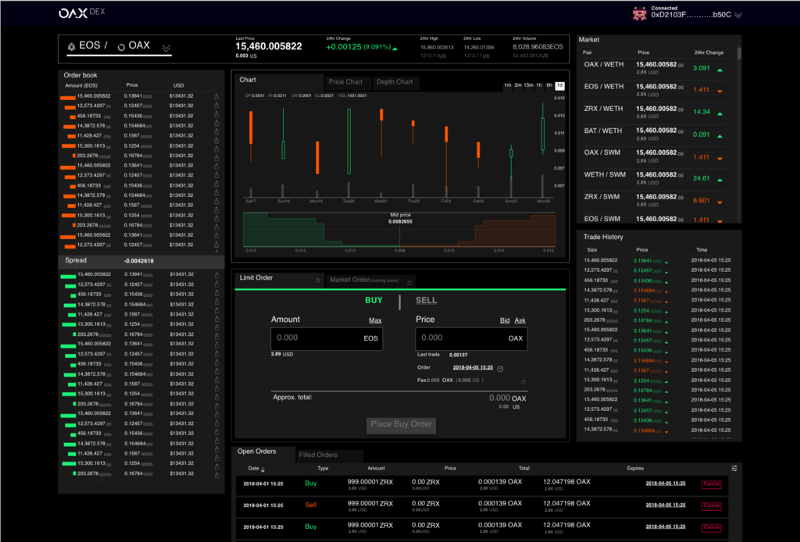Switch to the Depth Chart tab
Screen dimensions: 800x542
(x=394, y=82)
